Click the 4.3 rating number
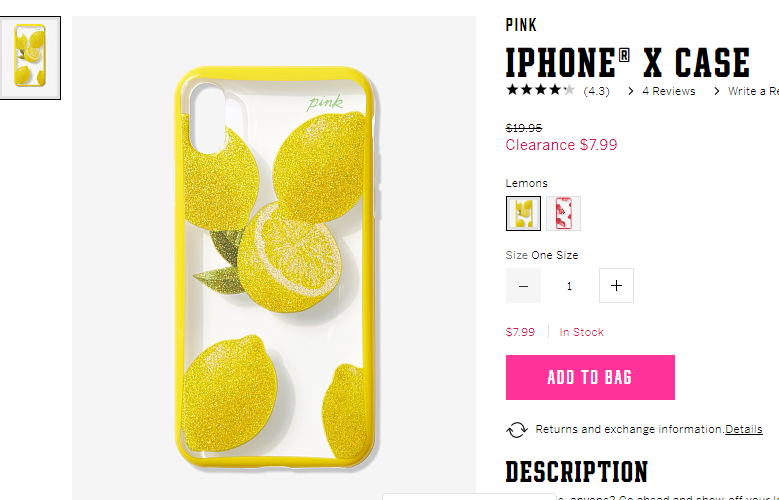The height and width of the screenshot is (500, 779). [596, 91]
